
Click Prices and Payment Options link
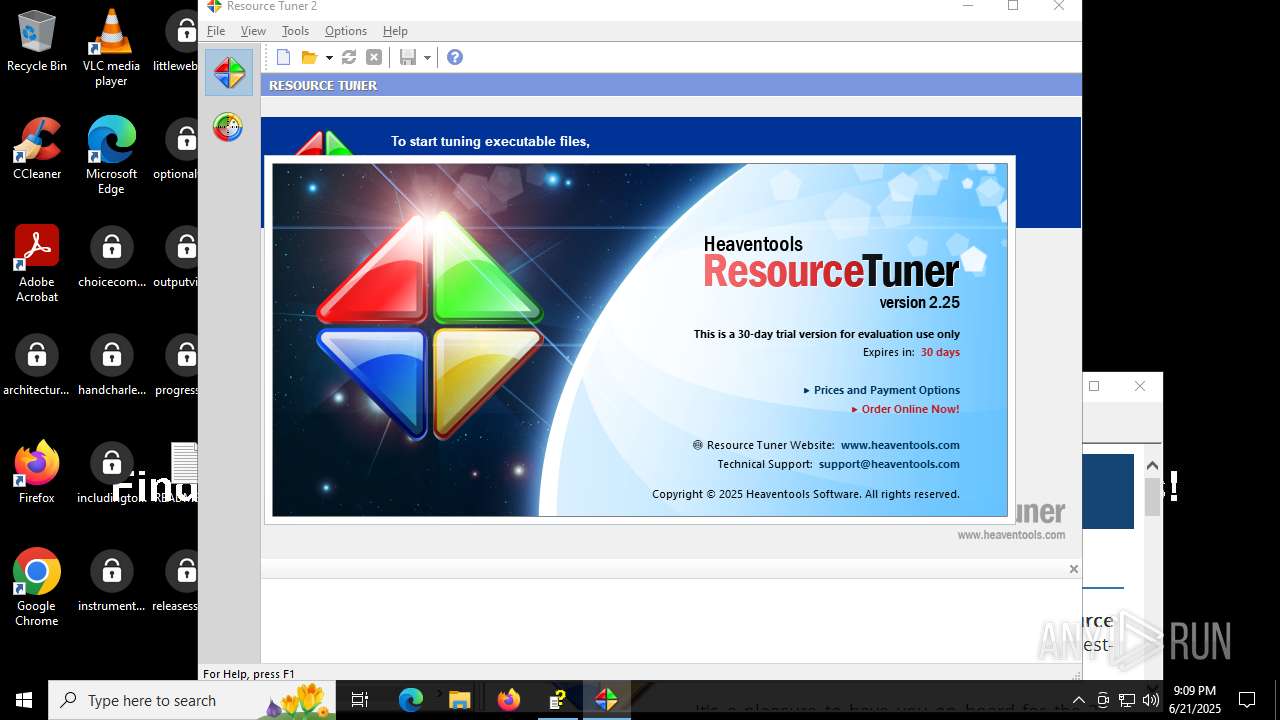(887, 390)
